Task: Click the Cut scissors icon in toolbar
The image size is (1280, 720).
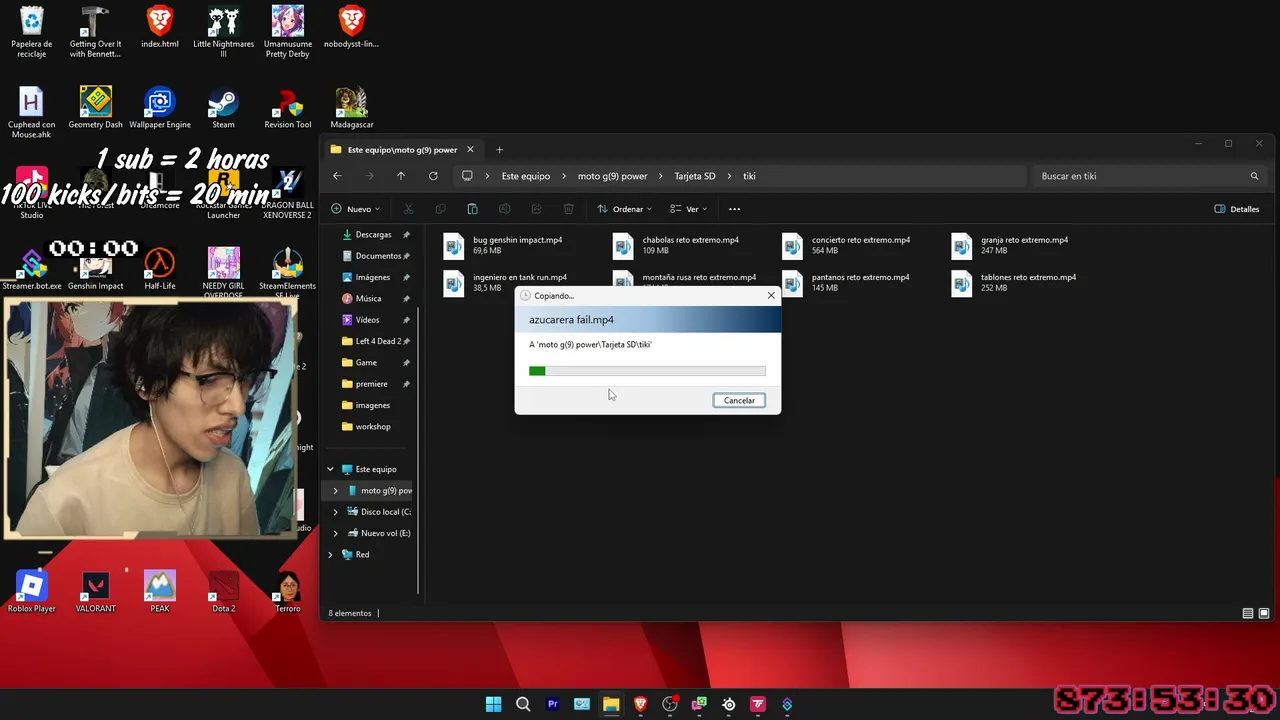Action: coord(408,209)
